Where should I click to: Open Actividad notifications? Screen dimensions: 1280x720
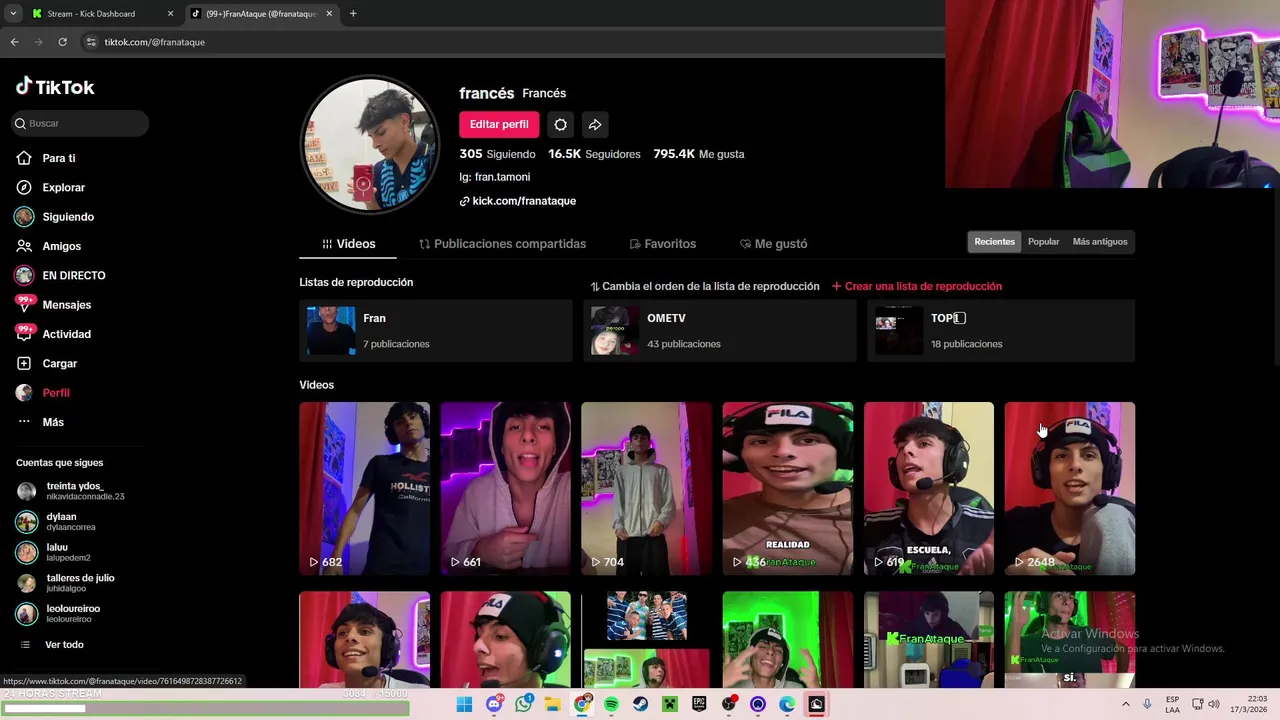(x=66, y=334)
